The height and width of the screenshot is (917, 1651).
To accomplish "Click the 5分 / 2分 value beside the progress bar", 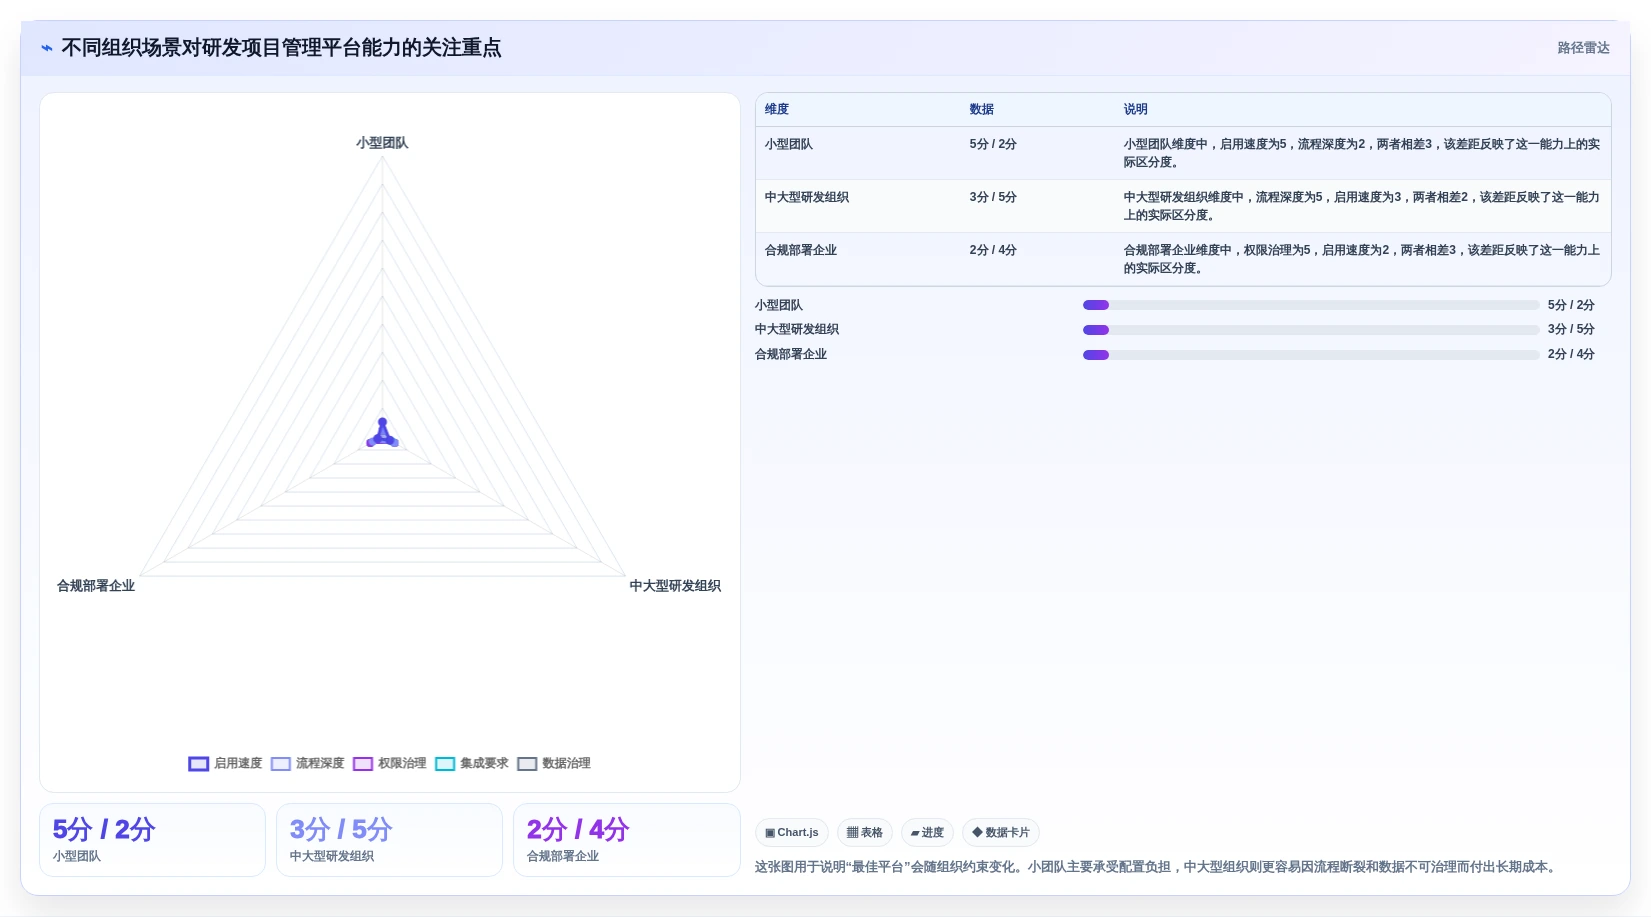I will [x=1571, y=305].
